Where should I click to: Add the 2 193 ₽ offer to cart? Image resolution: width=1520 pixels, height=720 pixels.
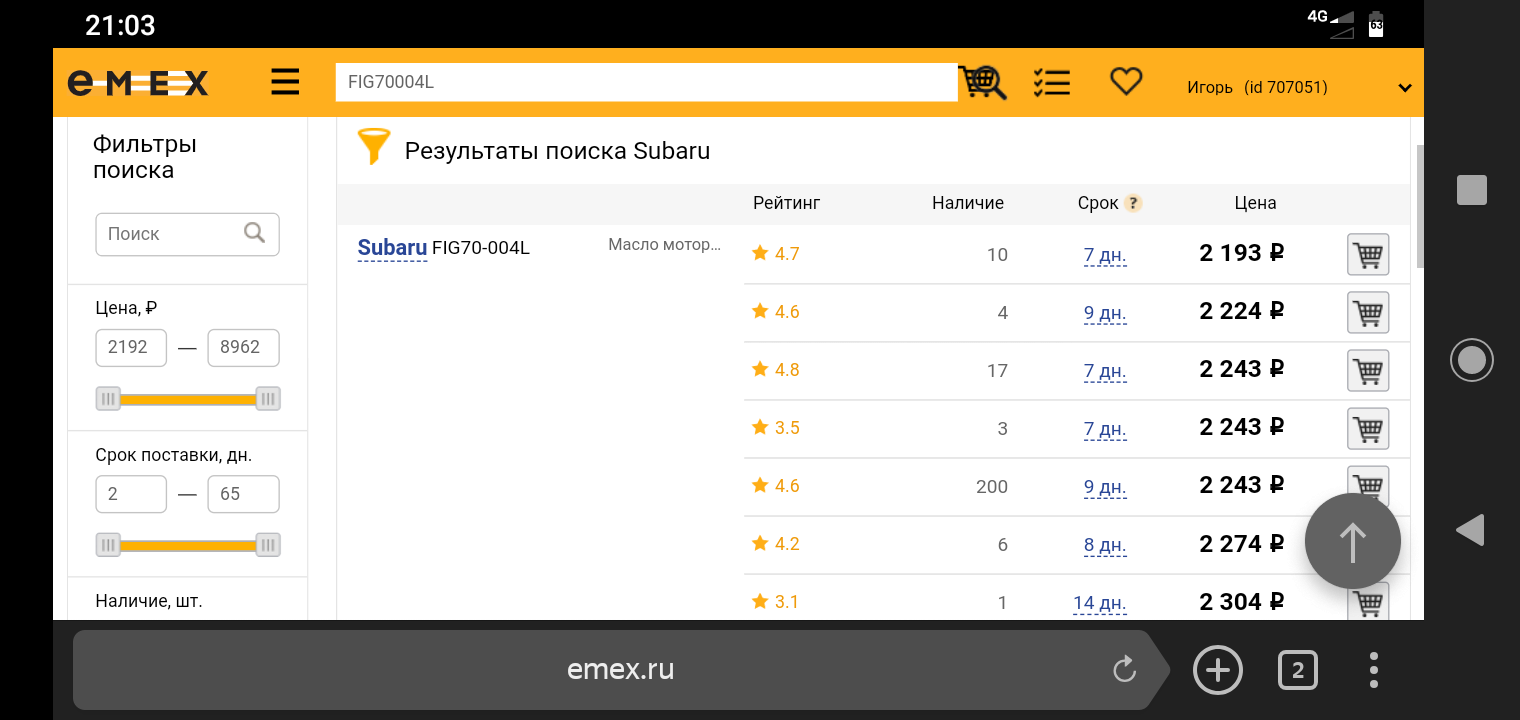coord(1368,255)
